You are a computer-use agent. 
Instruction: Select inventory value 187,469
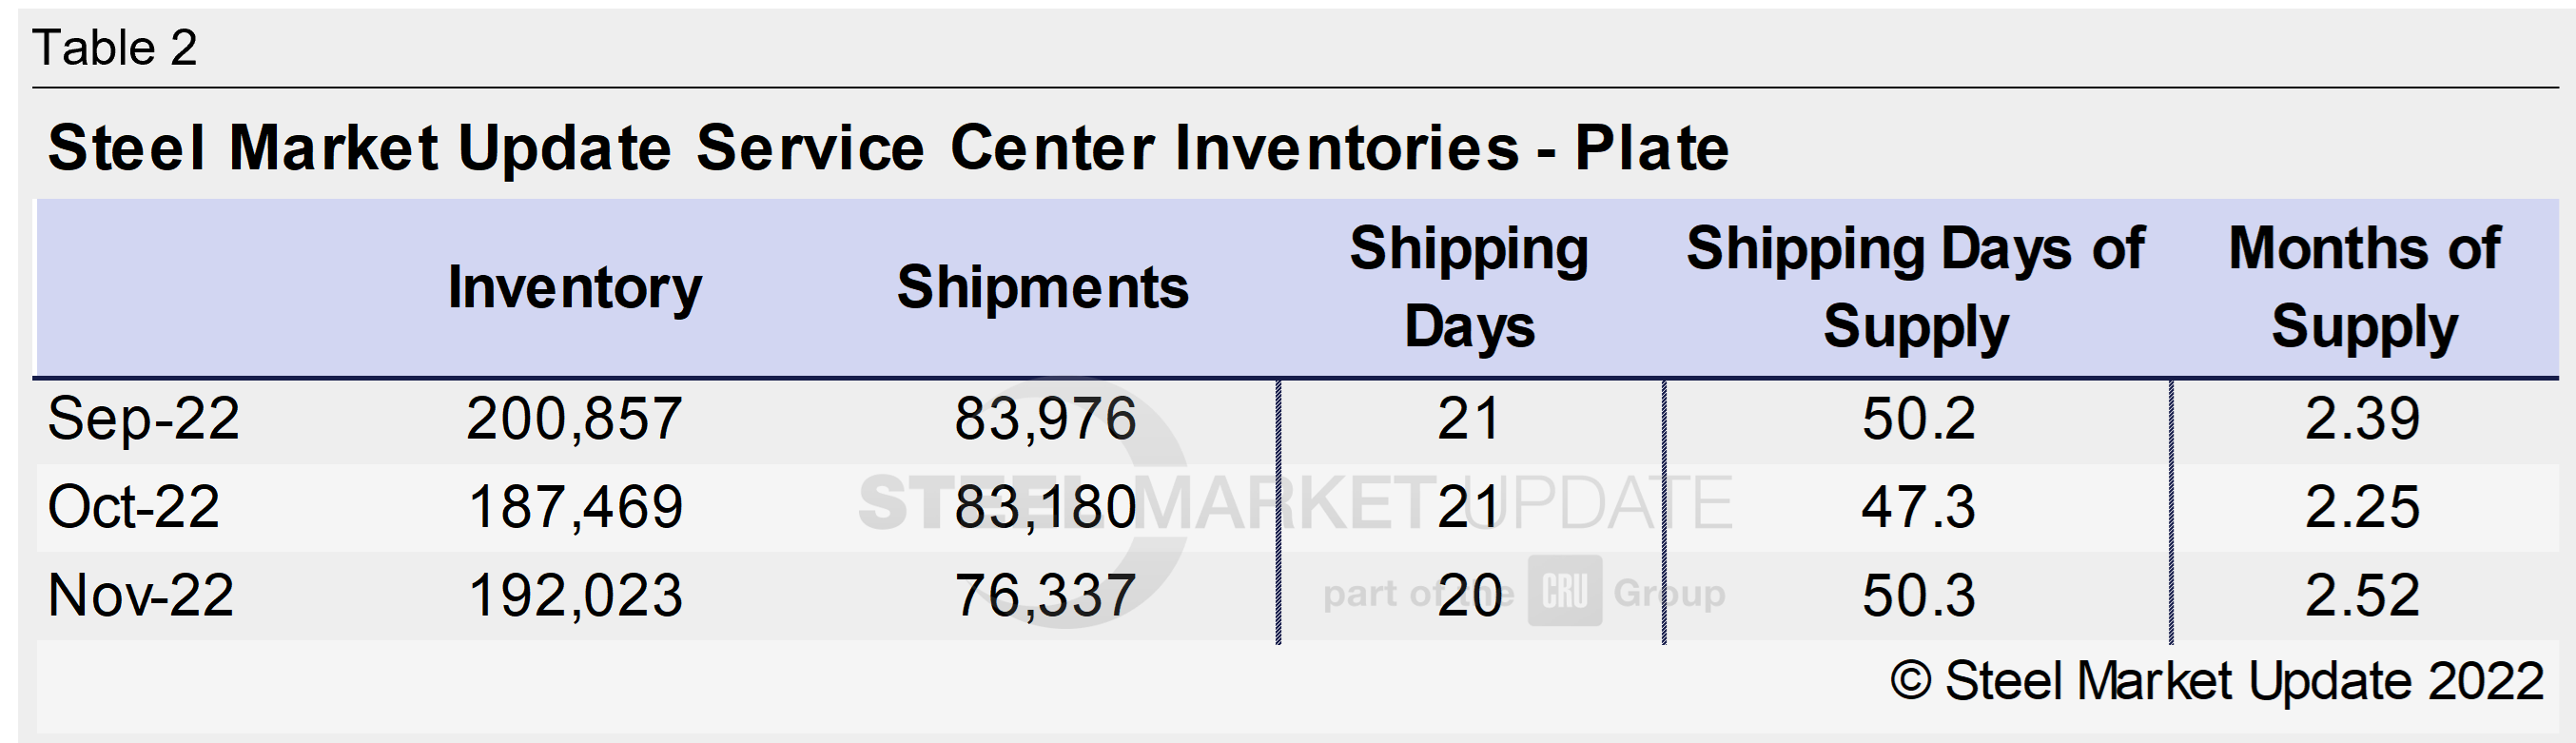575,506
